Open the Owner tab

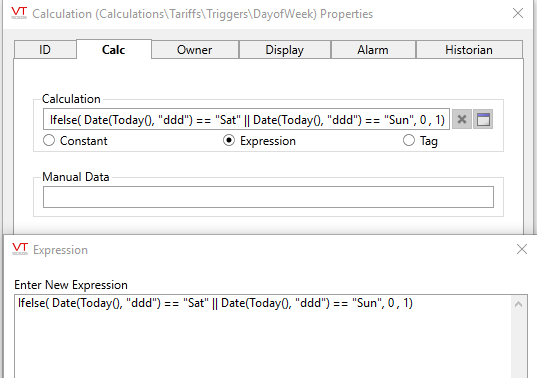tap(195, 50)
